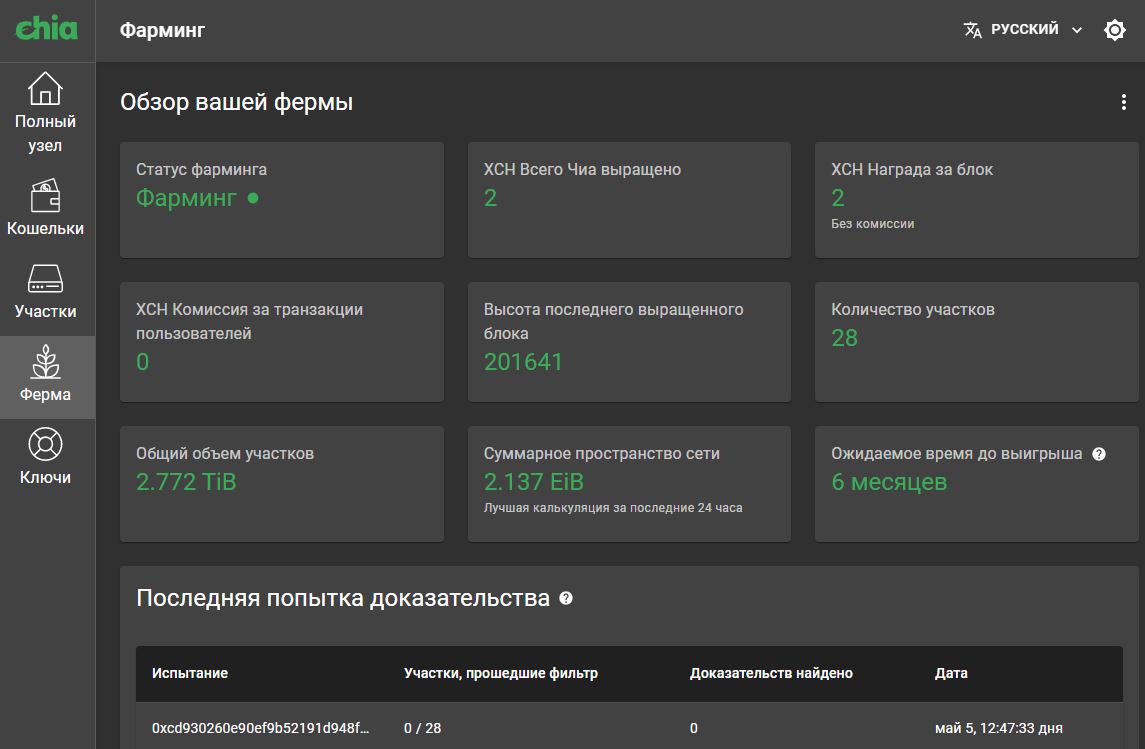Image resolution: width=1145 pixels, height=749 pixels.
Task: Click expected time value 6 месяцев
Action: (x=889, y=482)
